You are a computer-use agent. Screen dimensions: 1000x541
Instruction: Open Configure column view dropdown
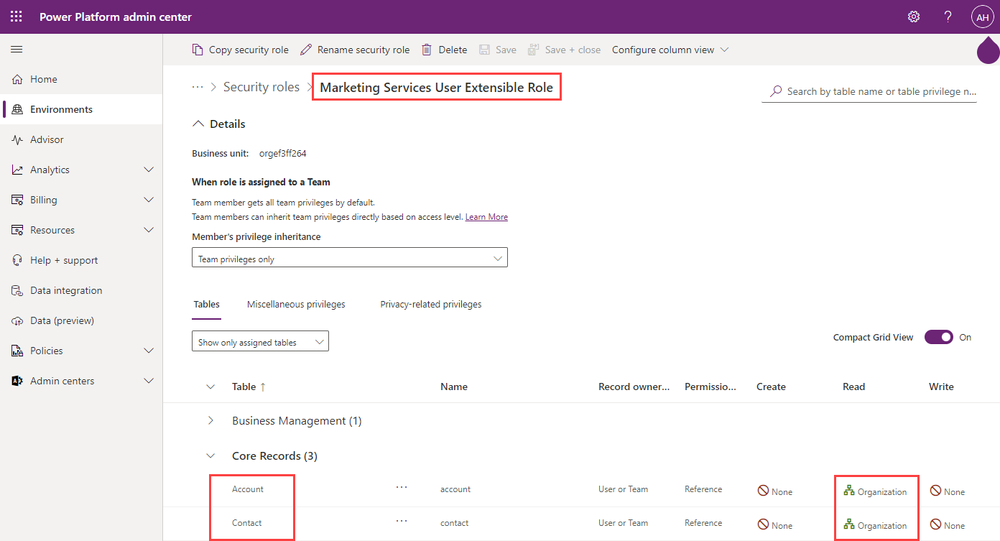(x=670, y=50)
